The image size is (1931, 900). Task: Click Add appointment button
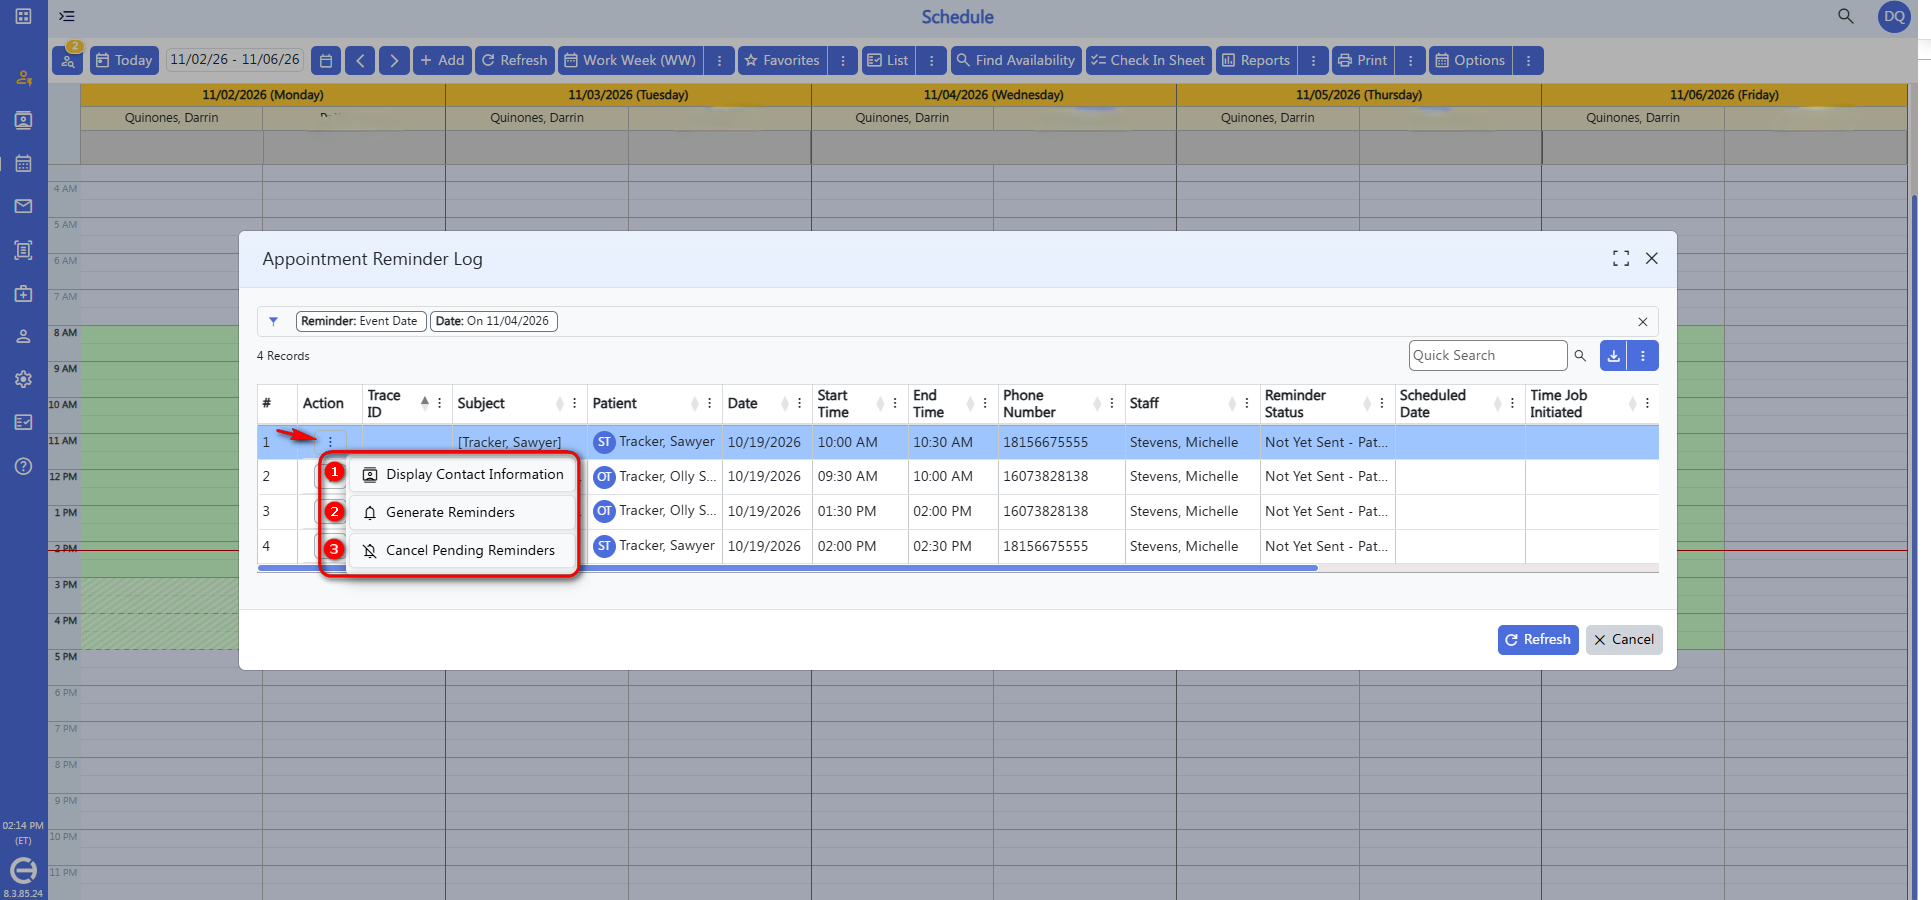(442, 61)
